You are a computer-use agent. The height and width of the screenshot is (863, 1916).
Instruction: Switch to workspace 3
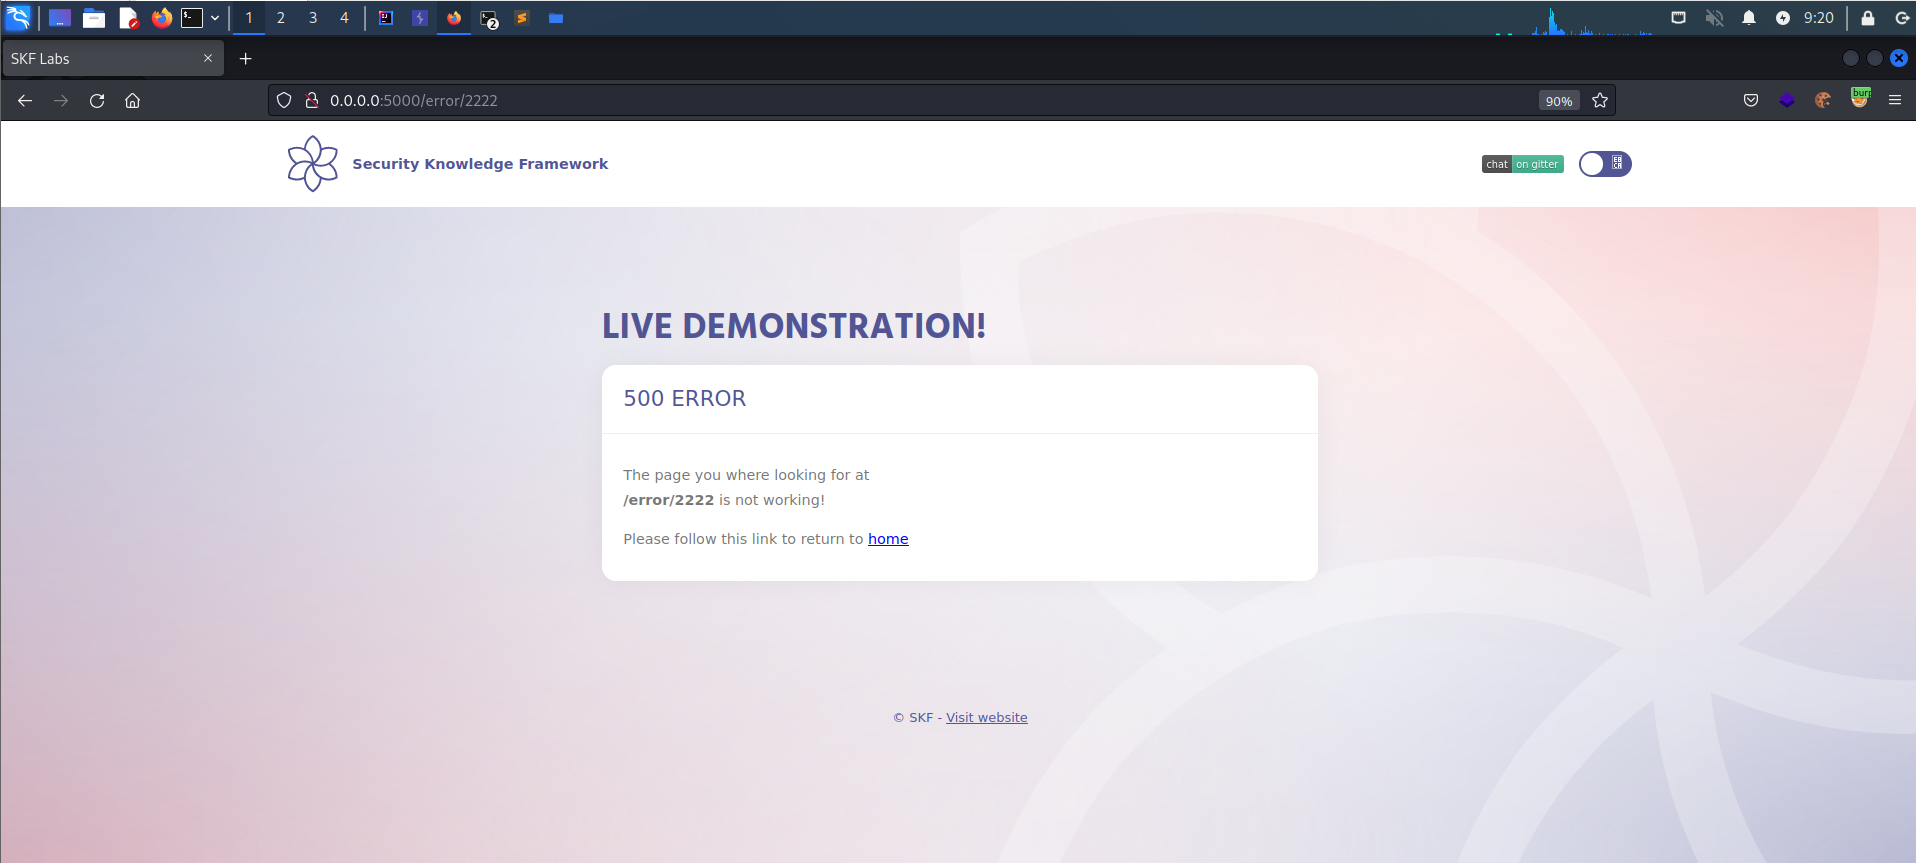click(x=313, y=18)
